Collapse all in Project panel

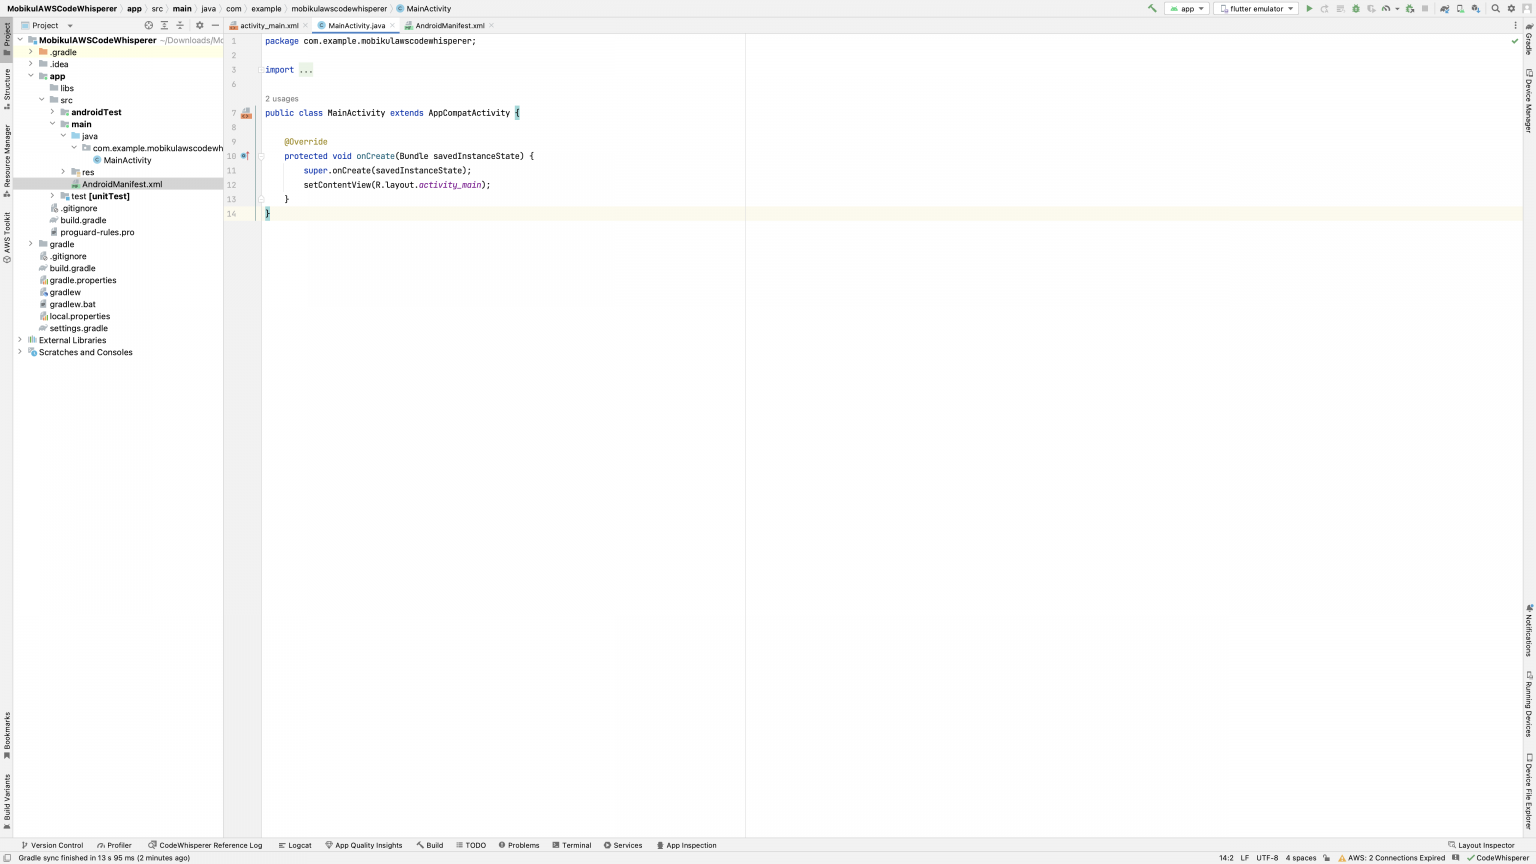(180, 25)
